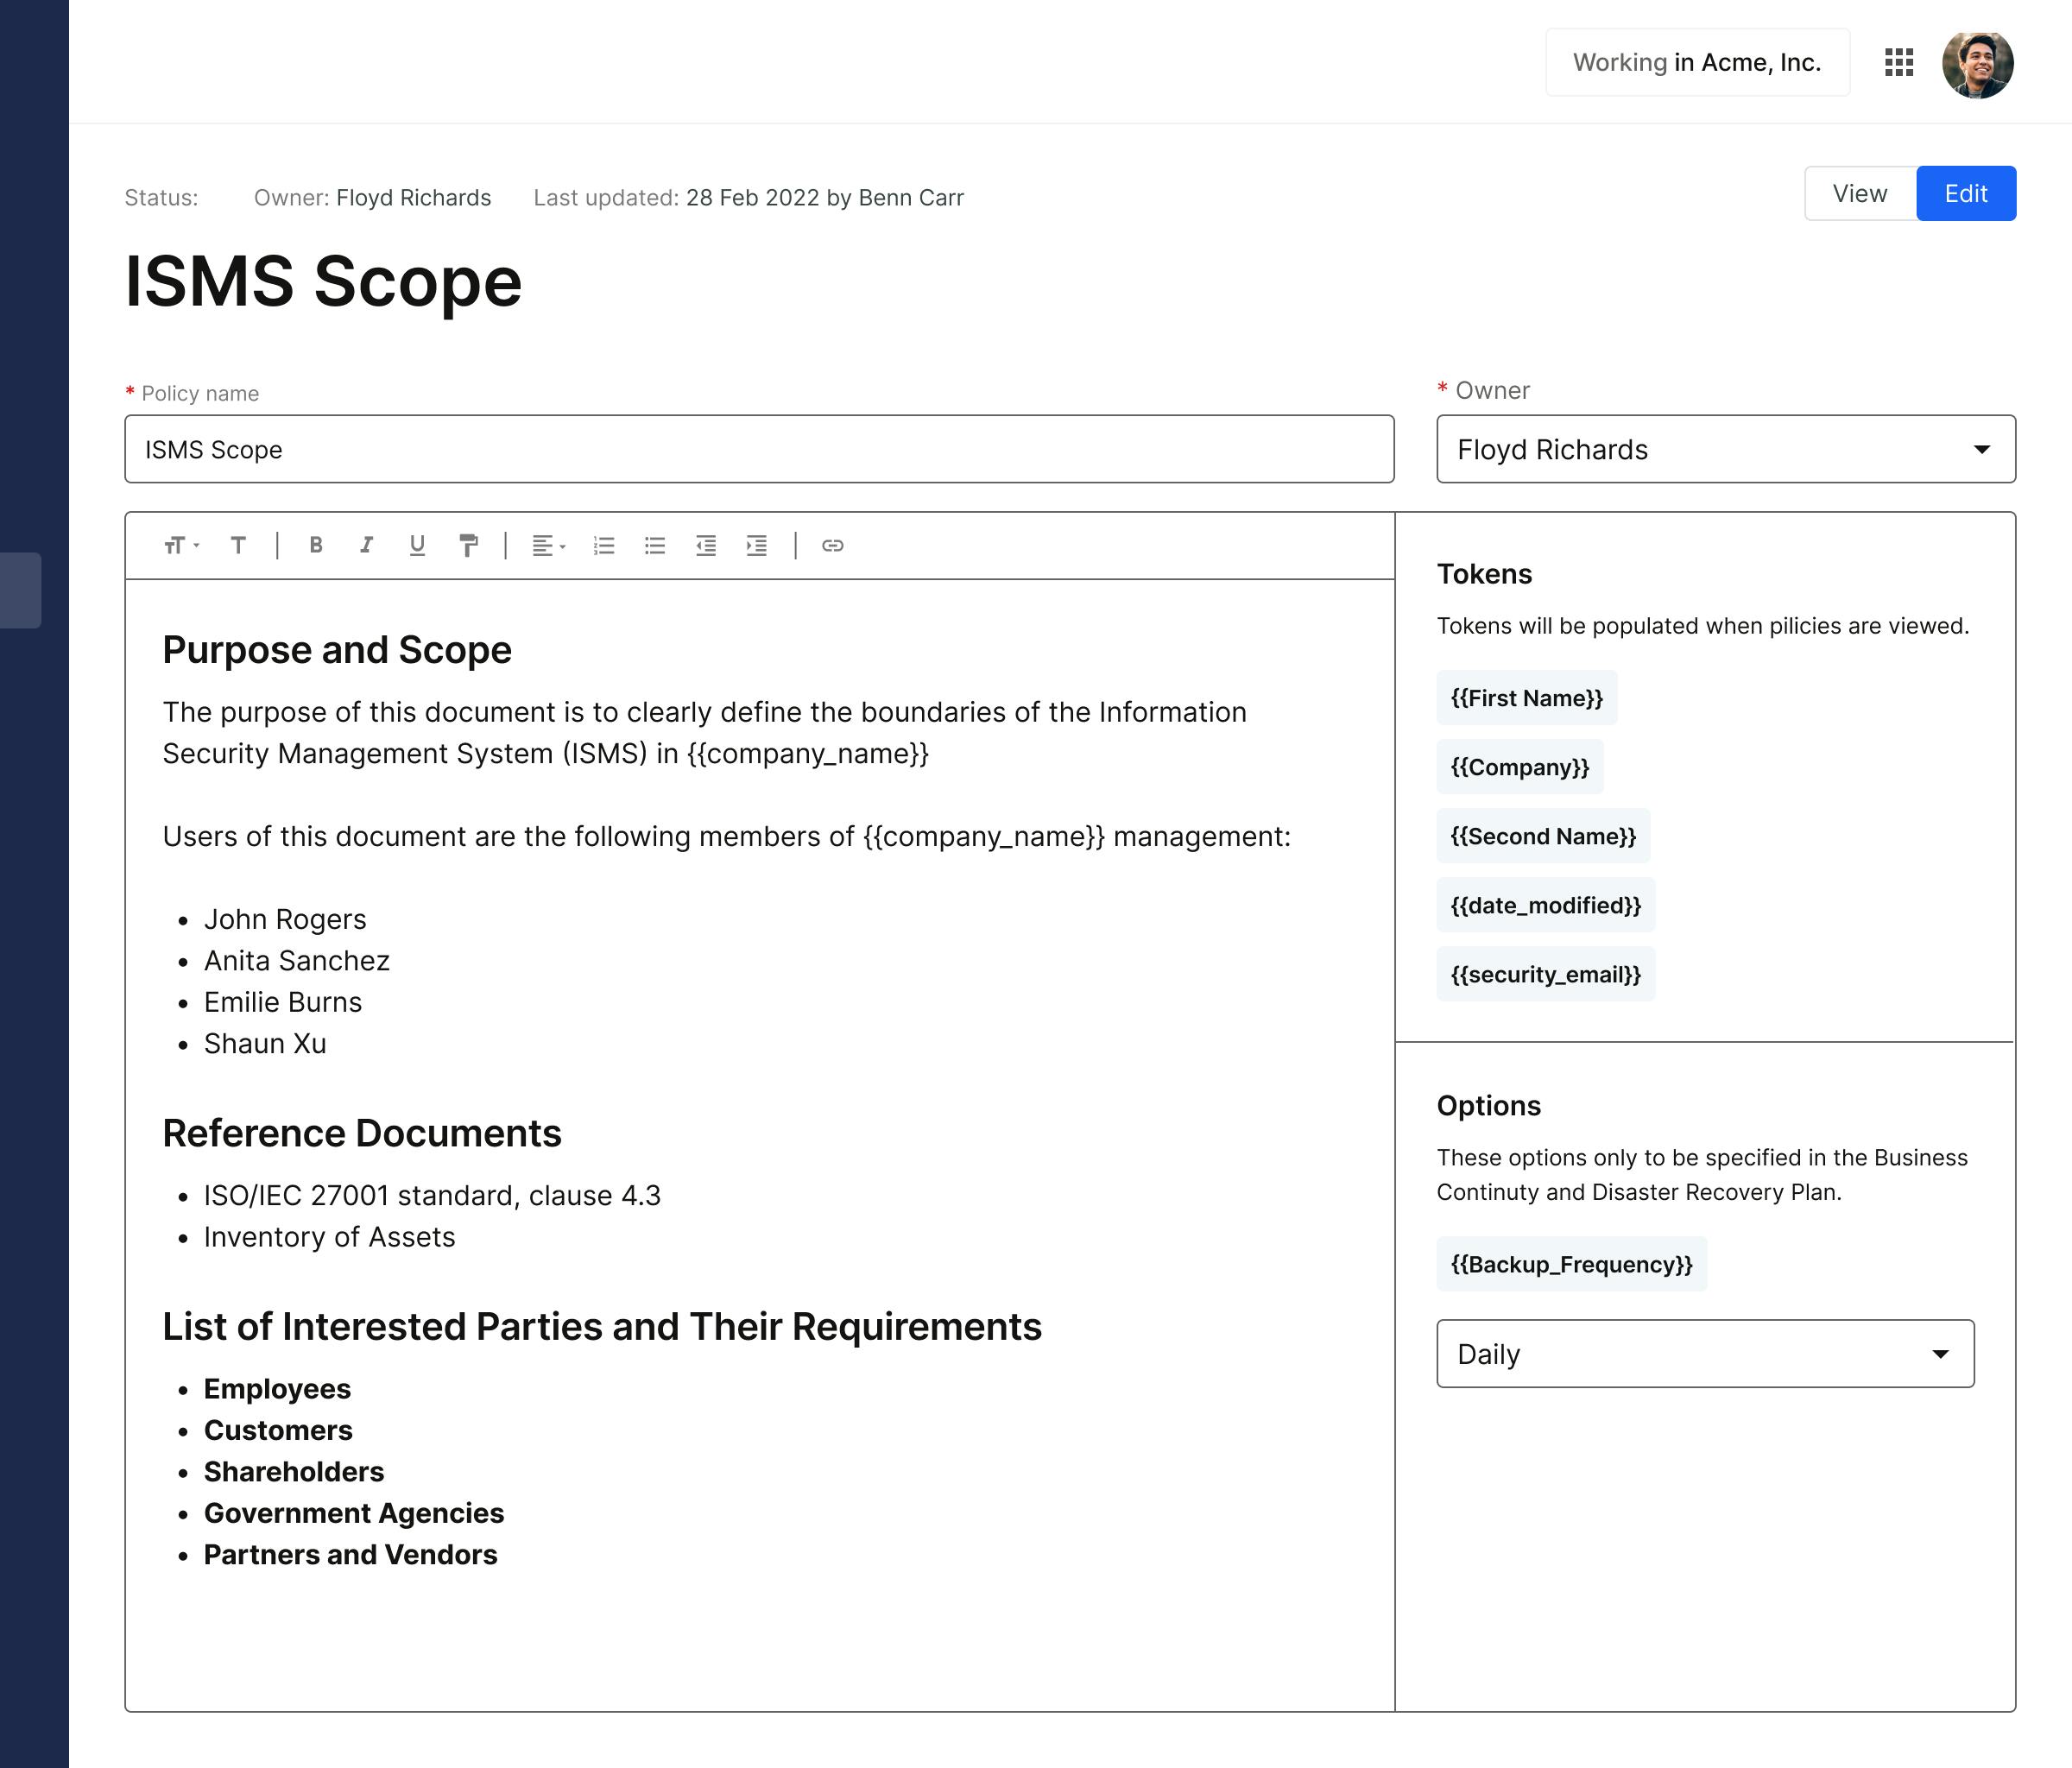Image resolution: width=2072 pixels, height=1768 pixels.
Task: Click the single T text style icon
Action: pos(238,545)
